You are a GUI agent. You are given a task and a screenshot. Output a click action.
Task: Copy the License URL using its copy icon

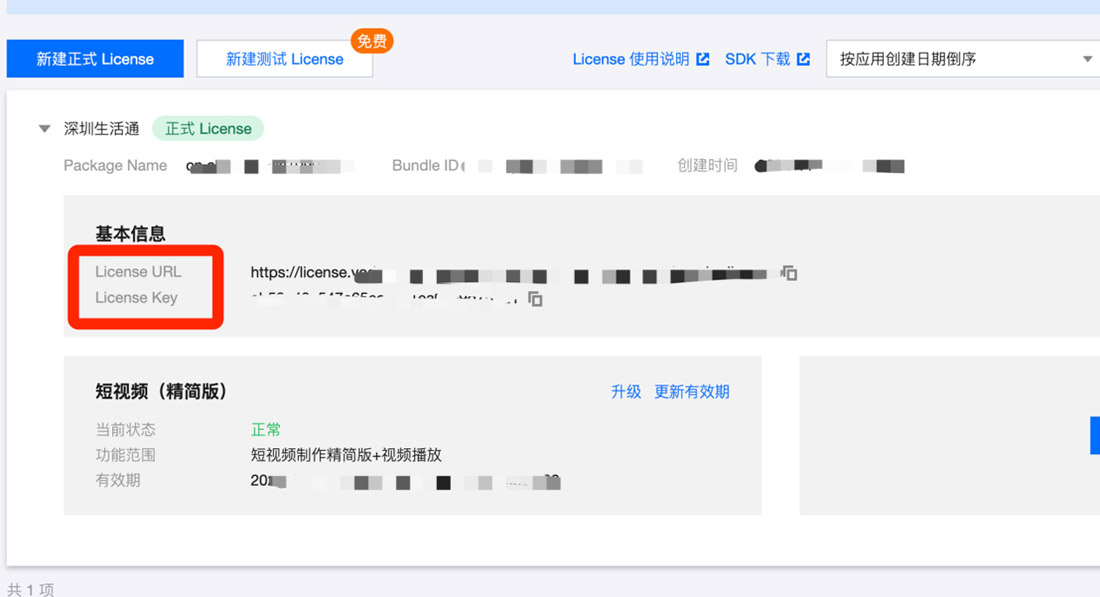pyautogui.click(x=789, y=273)
